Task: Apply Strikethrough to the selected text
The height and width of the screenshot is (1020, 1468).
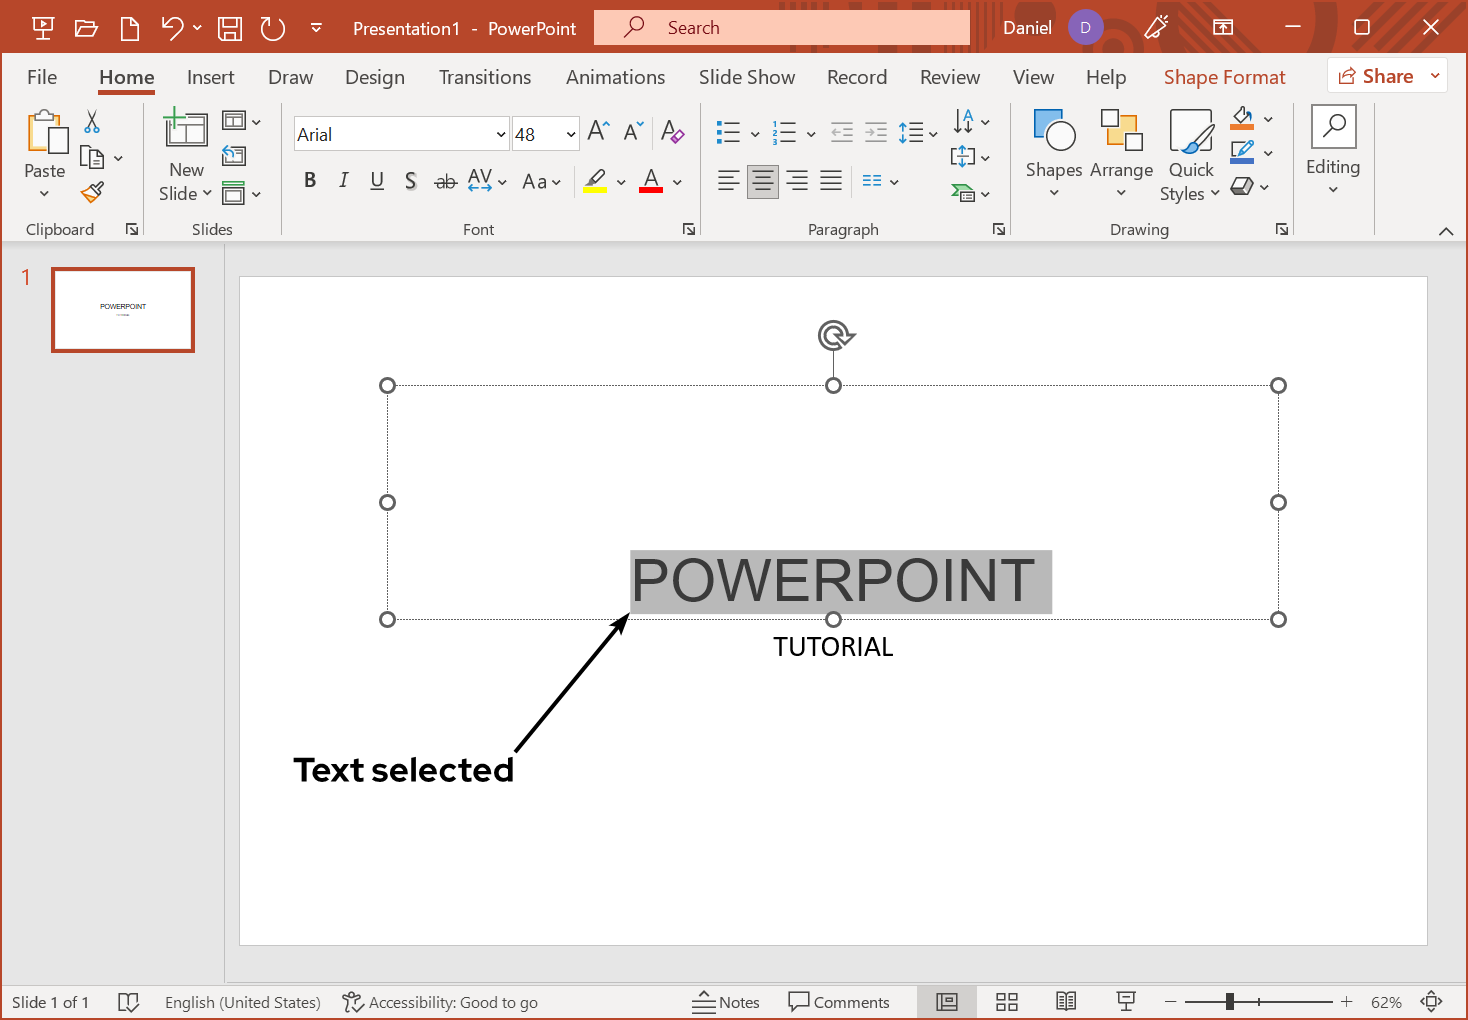Action: tap(445, 181)
